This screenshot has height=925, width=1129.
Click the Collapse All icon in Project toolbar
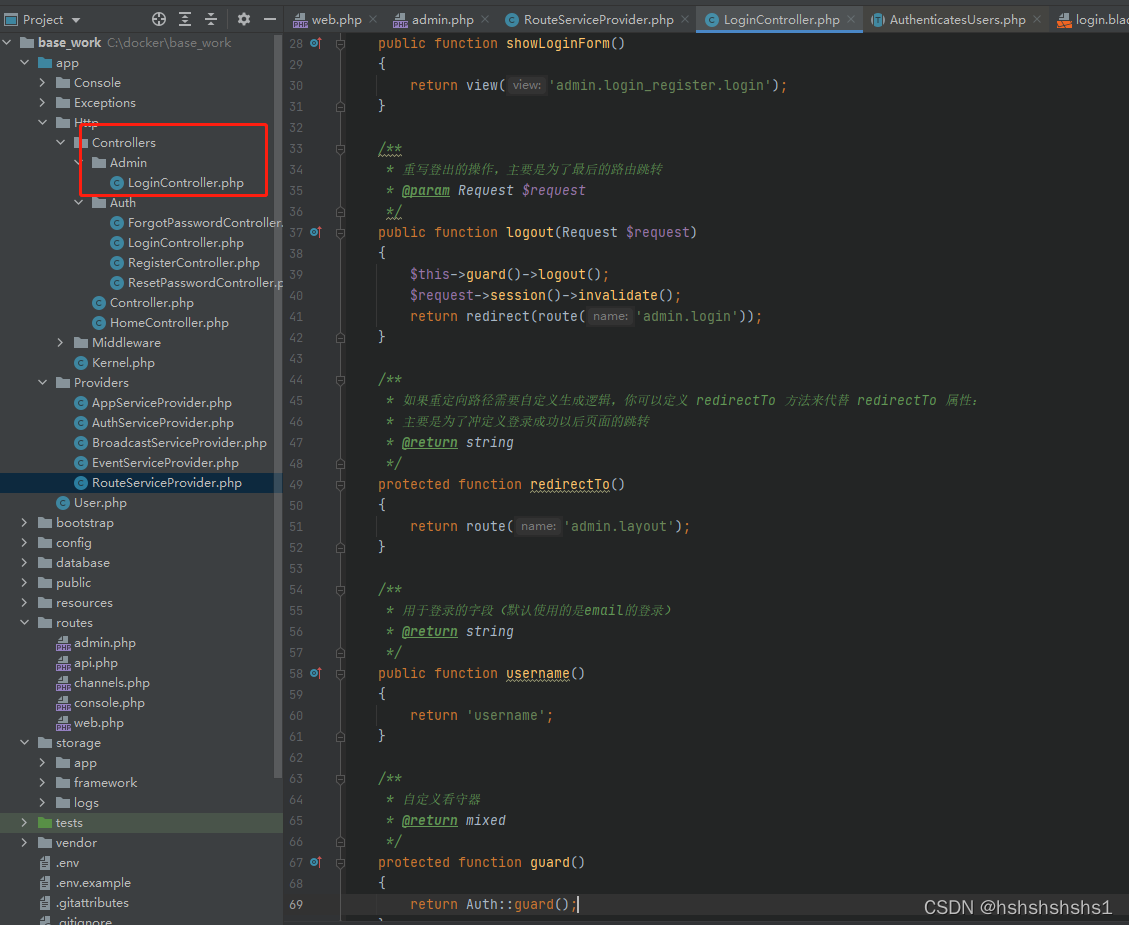[211, 19]
